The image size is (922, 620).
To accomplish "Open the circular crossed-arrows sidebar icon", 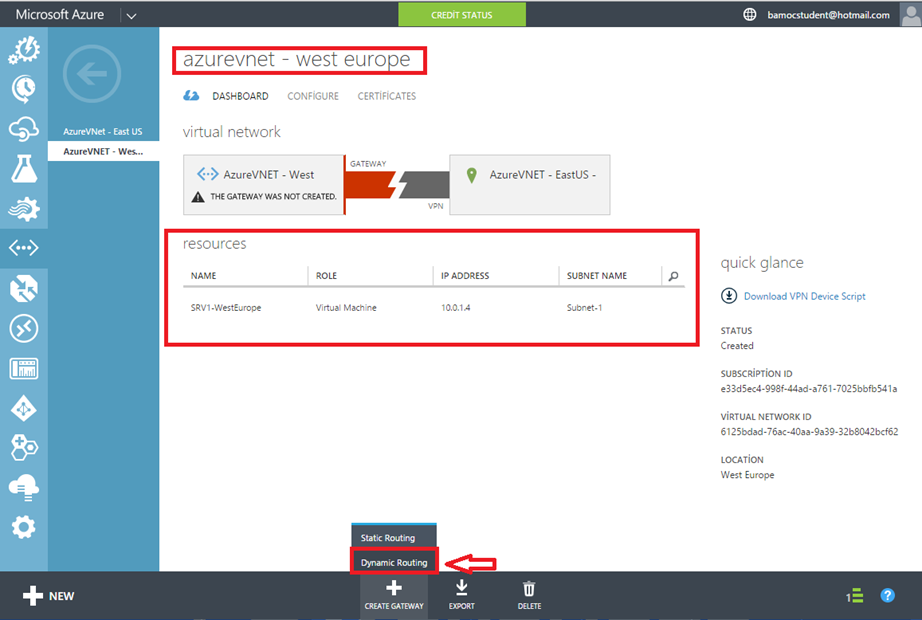I will pos(24,328).
